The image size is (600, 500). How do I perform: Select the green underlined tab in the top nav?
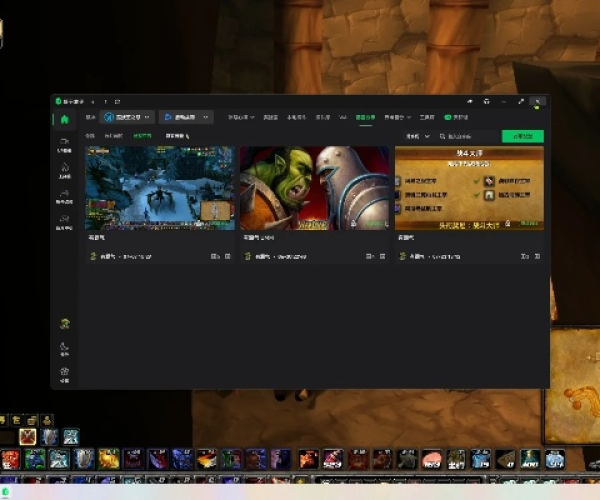(365, 117)
